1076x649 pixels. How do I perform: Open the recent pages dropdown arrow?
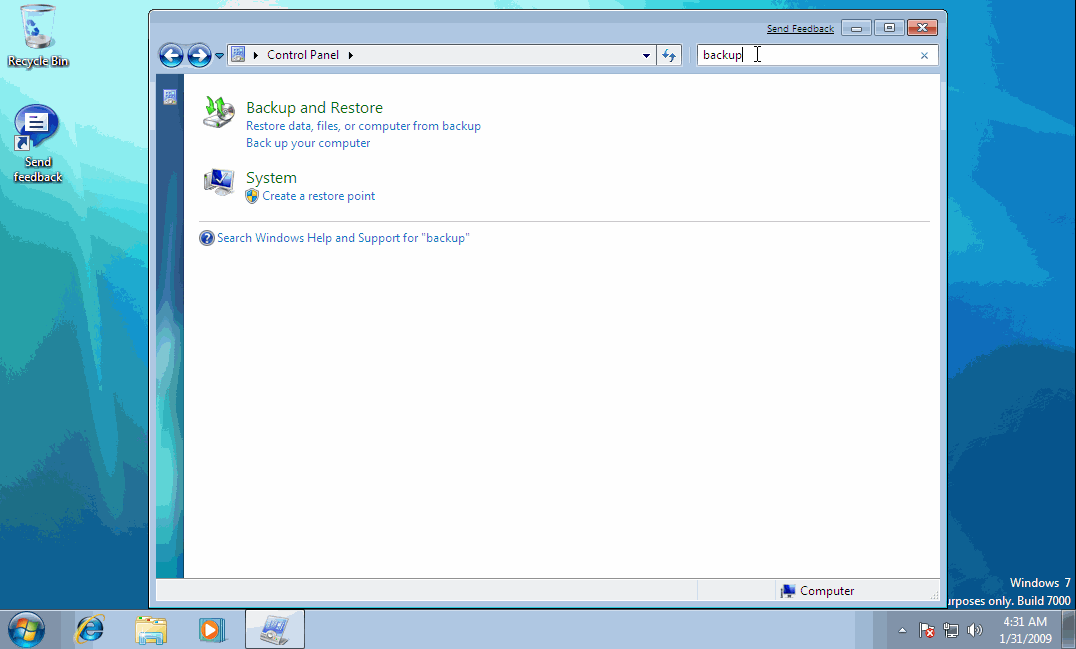coord(220,56)
